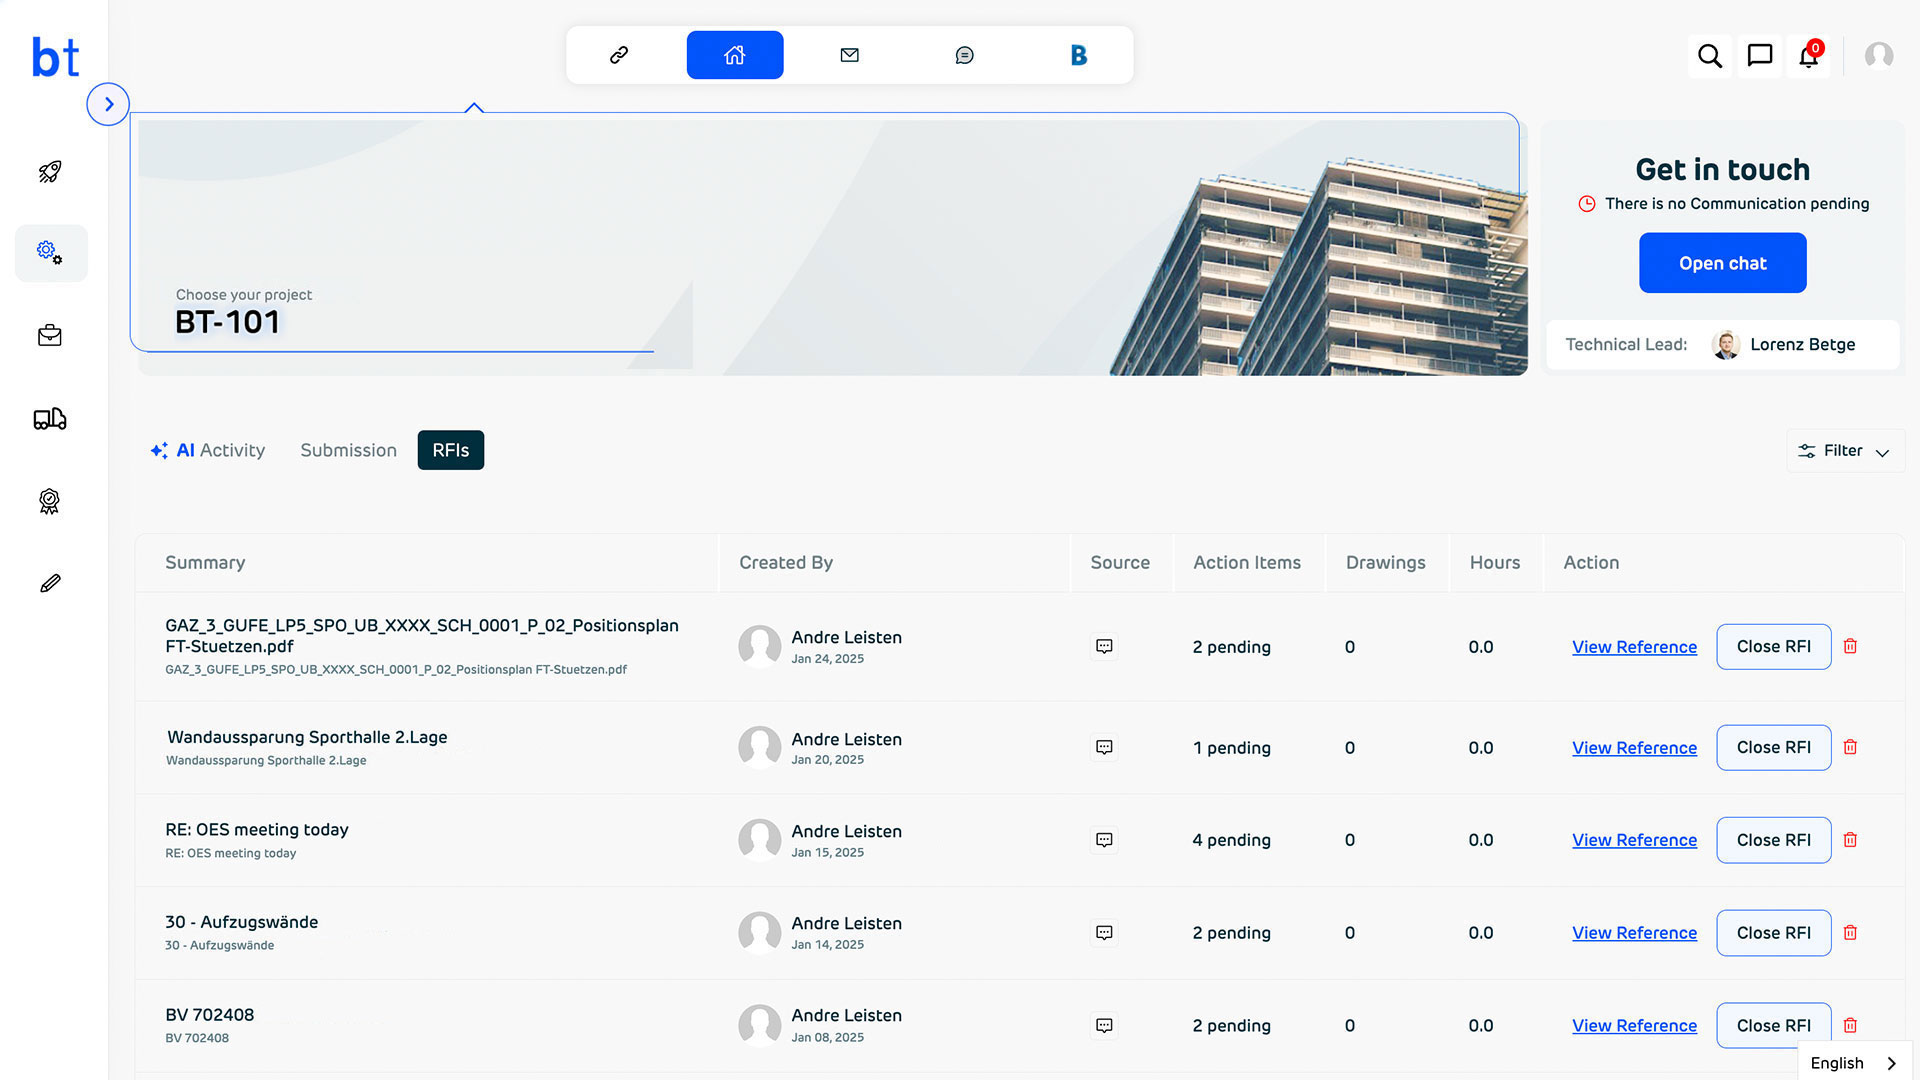Viewport: 1920px width, 1080px height.
Task: Open the mail icon in top navigation
Action: 850,55
